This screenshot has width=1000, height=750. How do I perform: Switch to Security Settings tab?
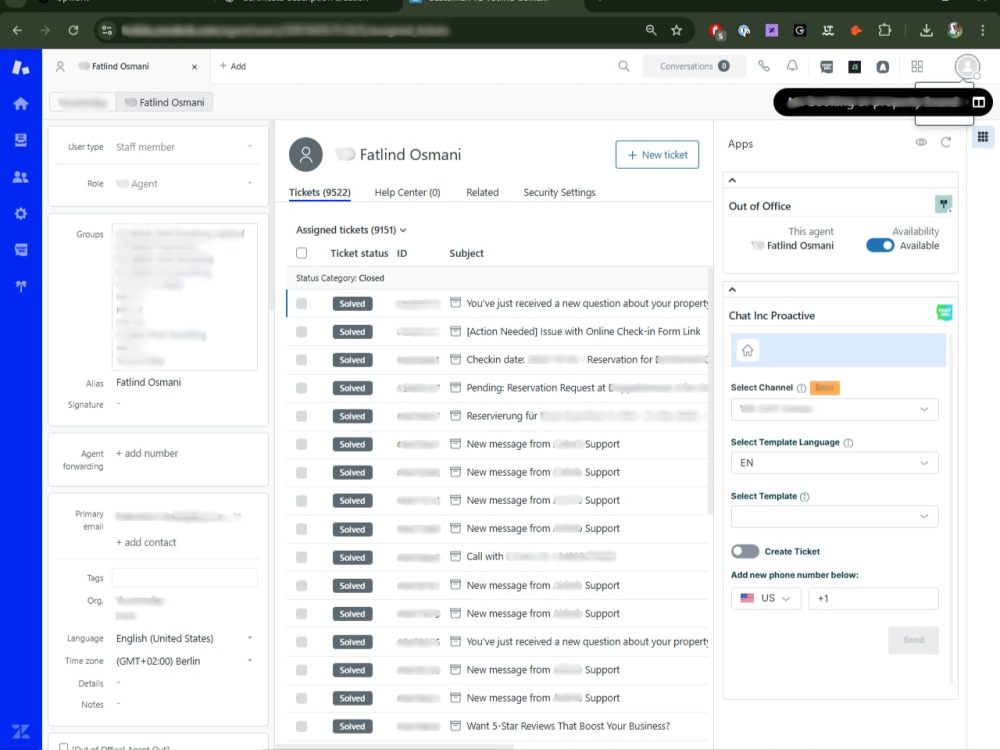point(559,193)
